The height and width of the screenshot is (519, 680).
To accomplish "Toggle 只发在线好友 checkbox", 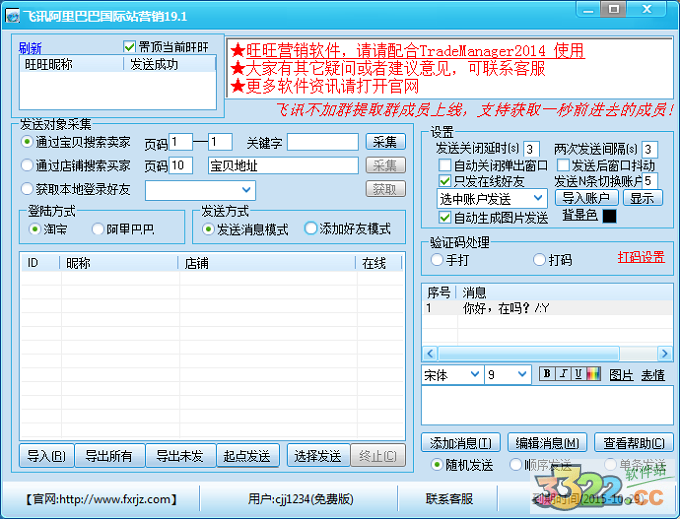I will pyautogui.click(x=445, y=182).
